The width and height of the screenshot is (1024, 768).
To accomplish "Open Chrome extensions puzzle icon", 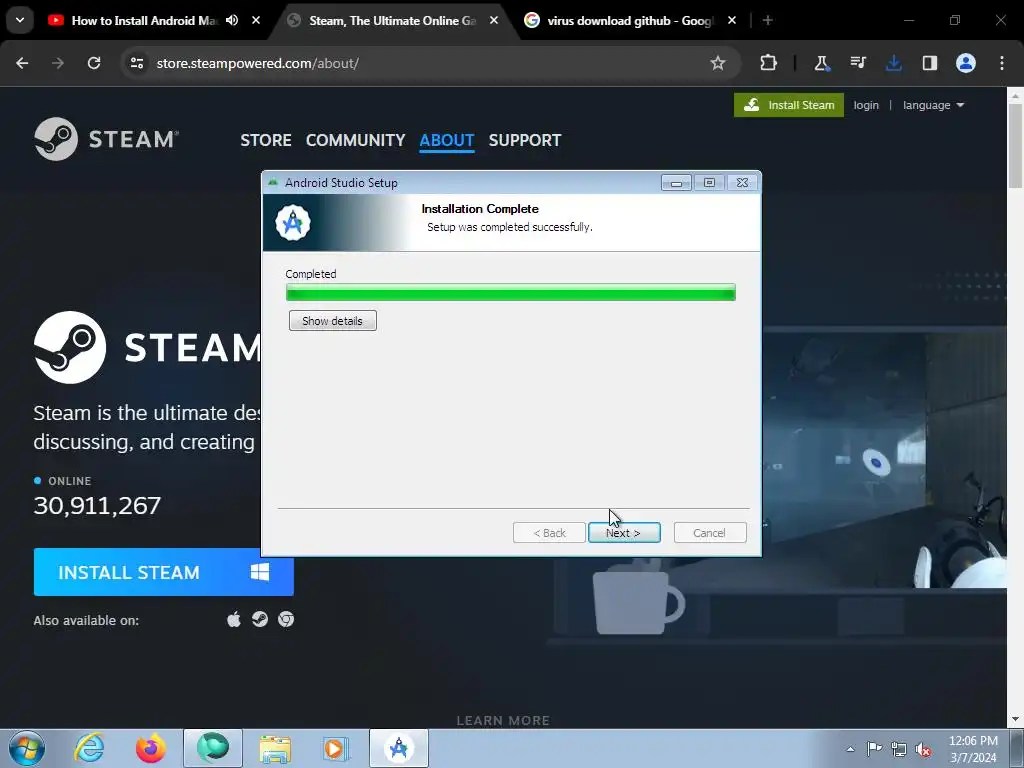I will [769, 63].
